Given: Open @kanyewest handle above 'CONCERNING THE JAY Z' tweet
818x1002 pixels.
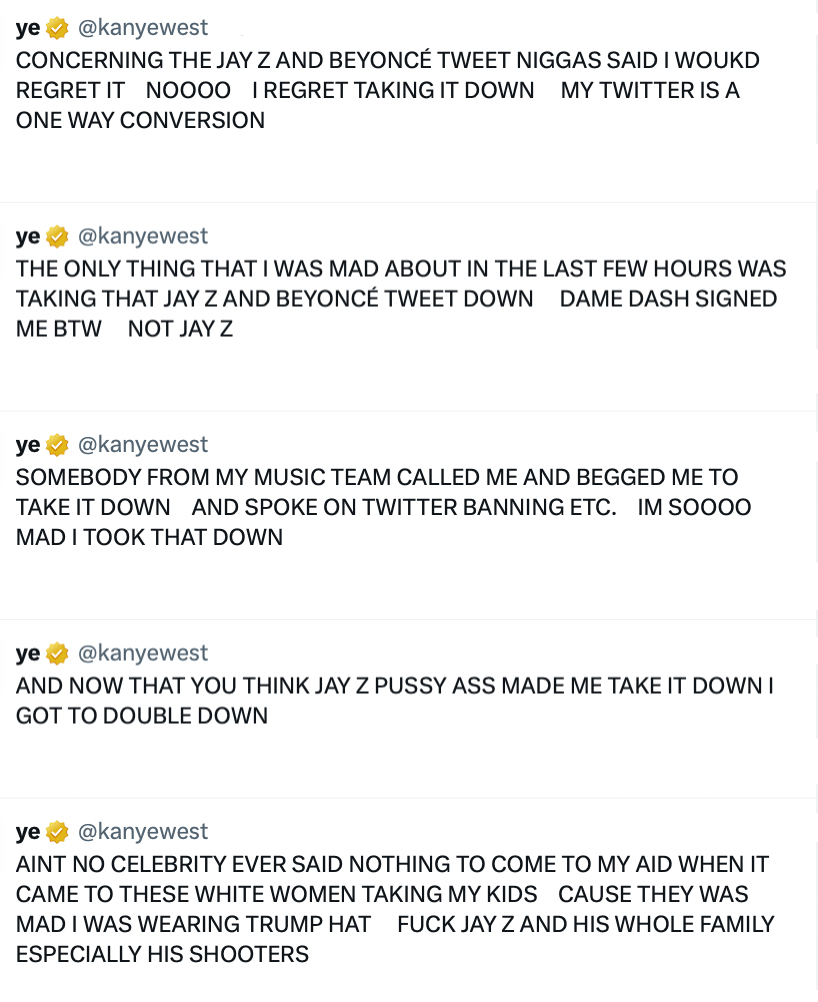Looking at the screenshot, I should pos(143,28).
